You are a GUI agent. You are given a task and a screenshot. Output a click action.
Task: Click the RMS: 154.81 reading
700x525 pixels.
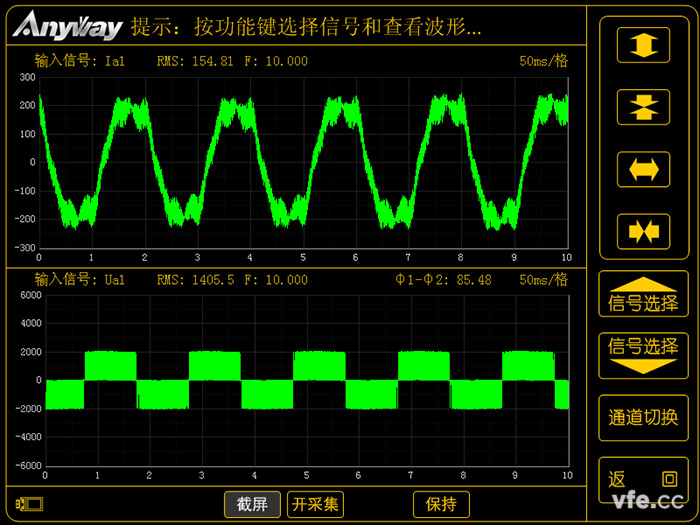click(x=195, y=61)
